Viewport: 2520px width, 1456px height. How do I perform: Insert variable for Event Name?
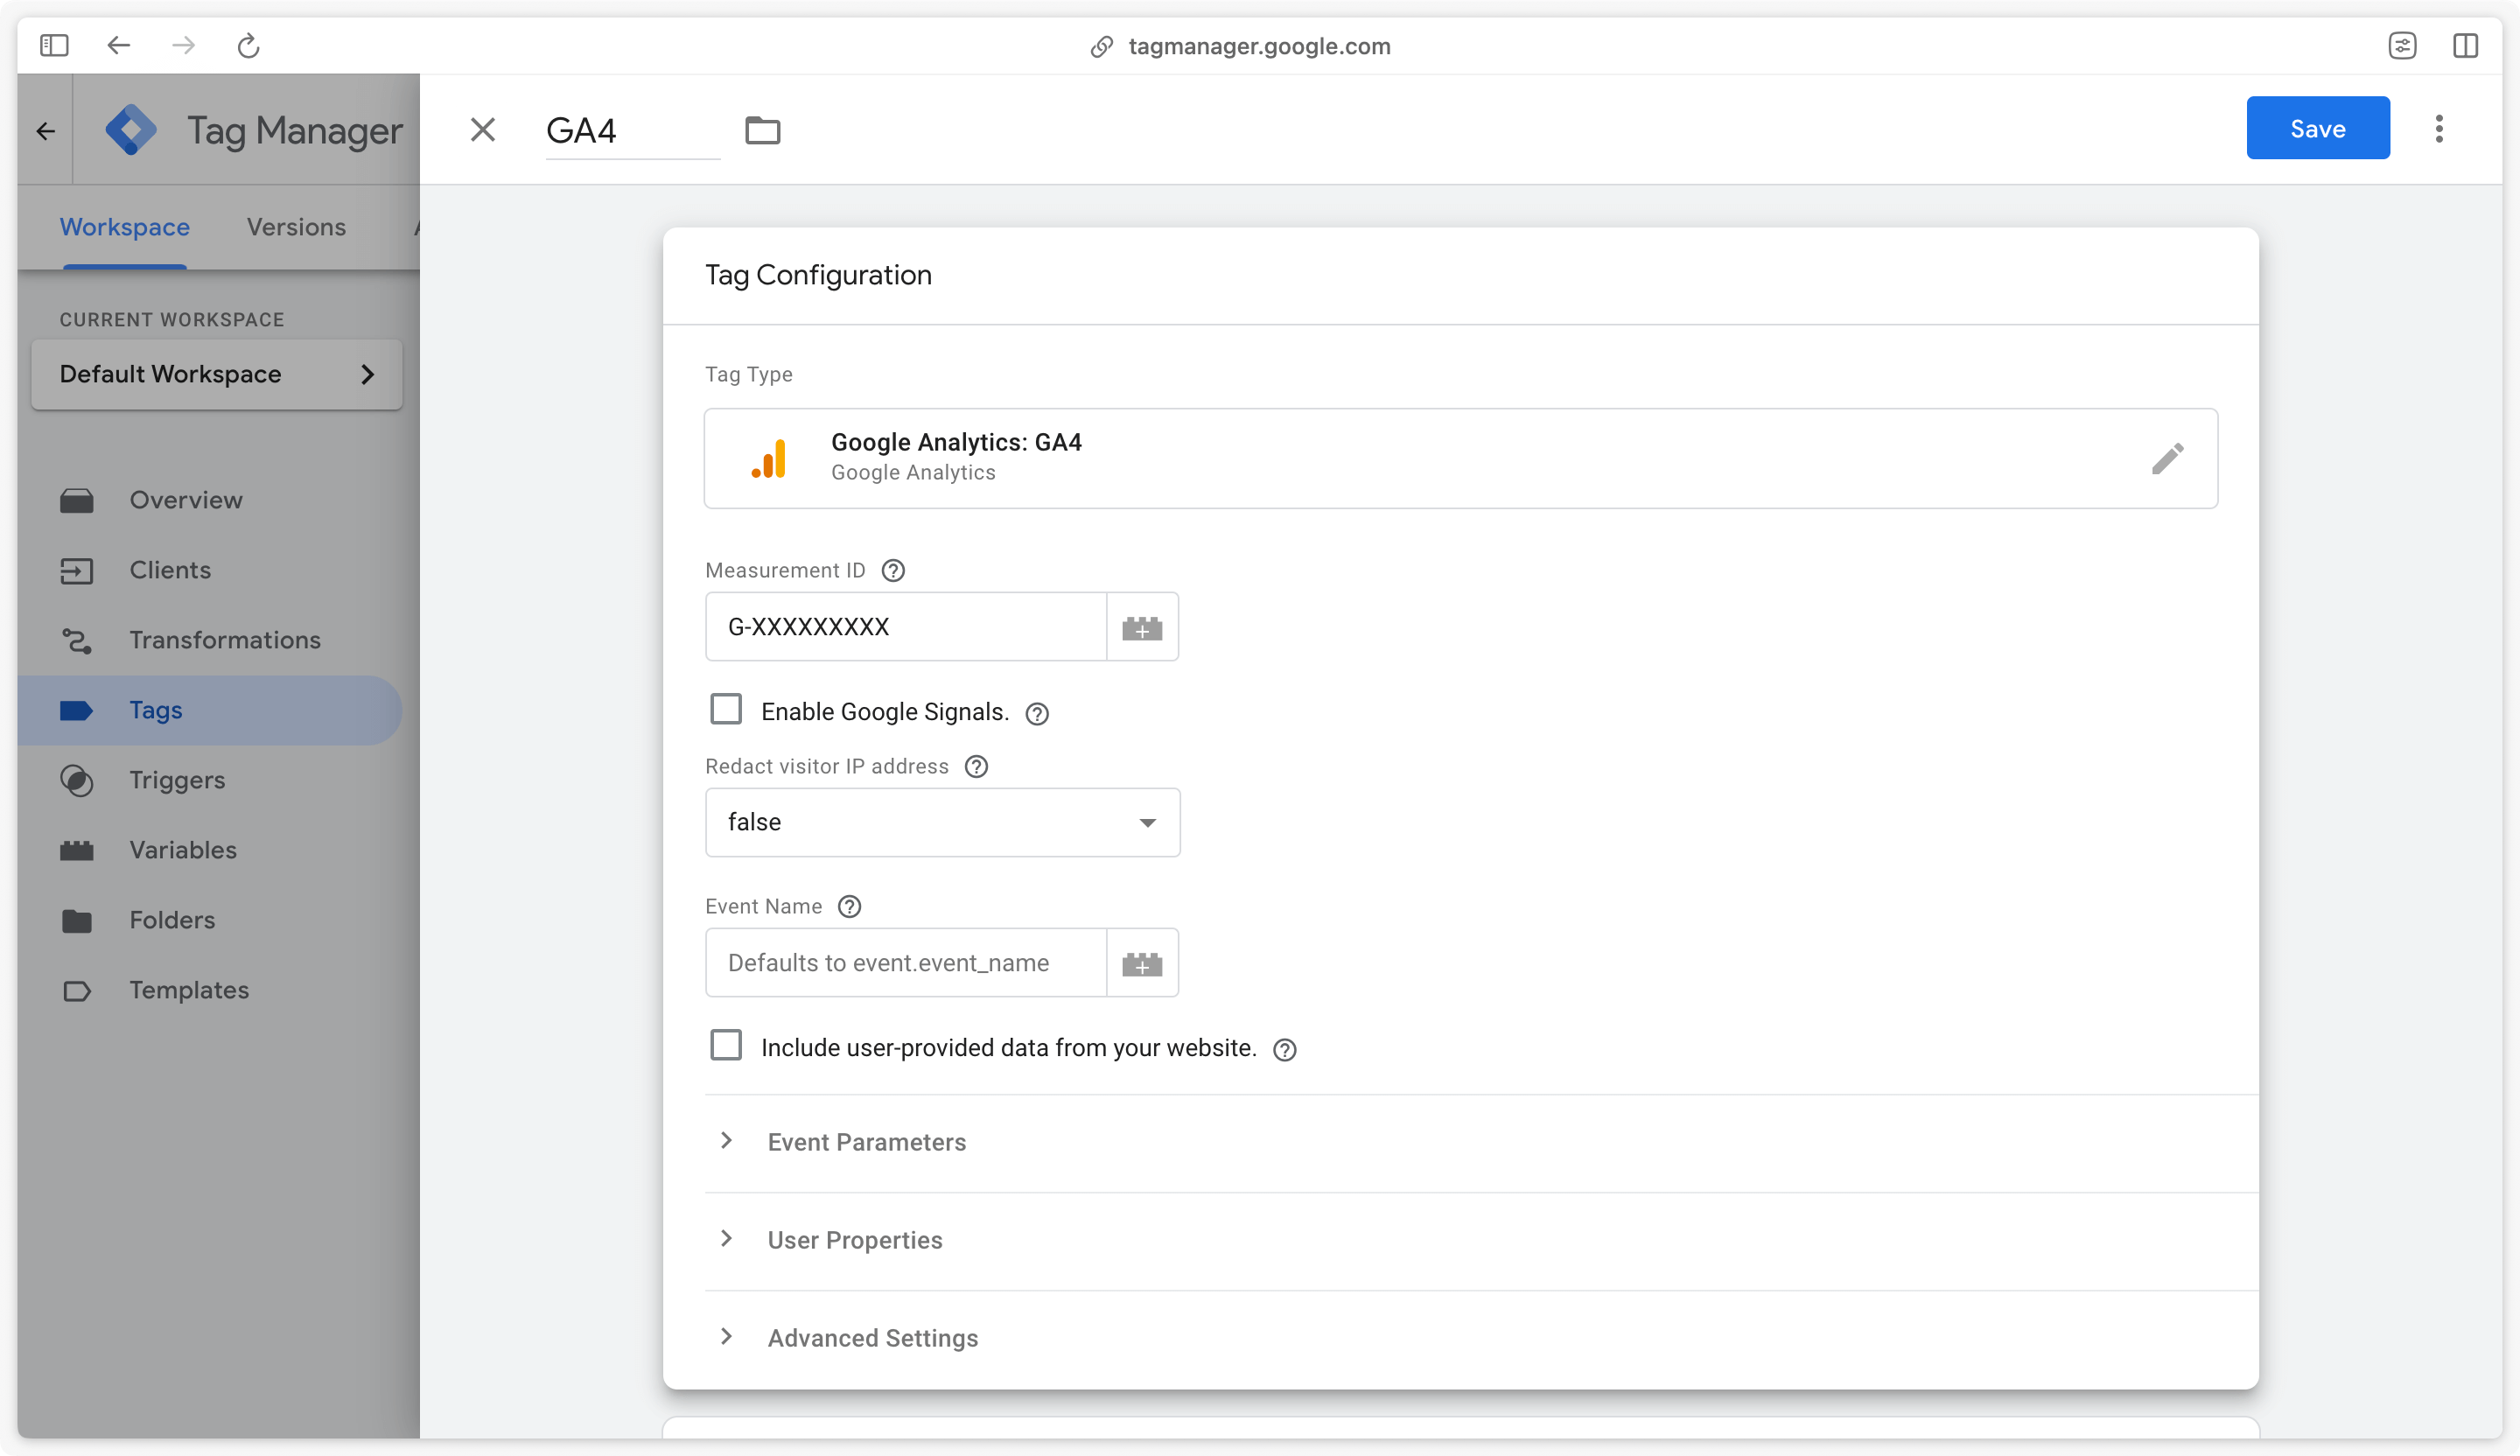pyautogui.click(x=1142, y=963)
